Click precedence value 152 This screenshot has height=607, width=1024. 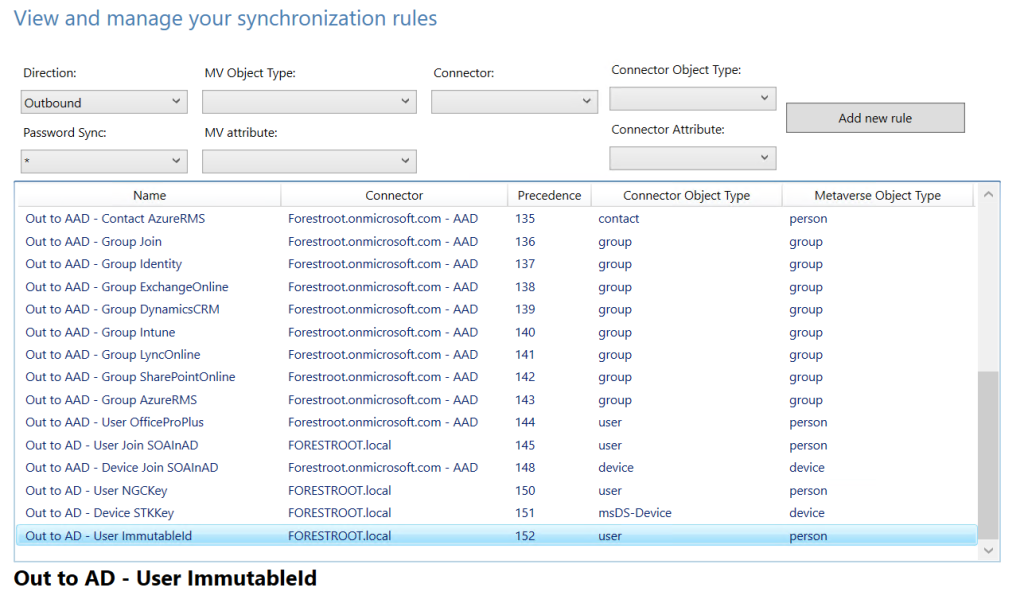525,536
